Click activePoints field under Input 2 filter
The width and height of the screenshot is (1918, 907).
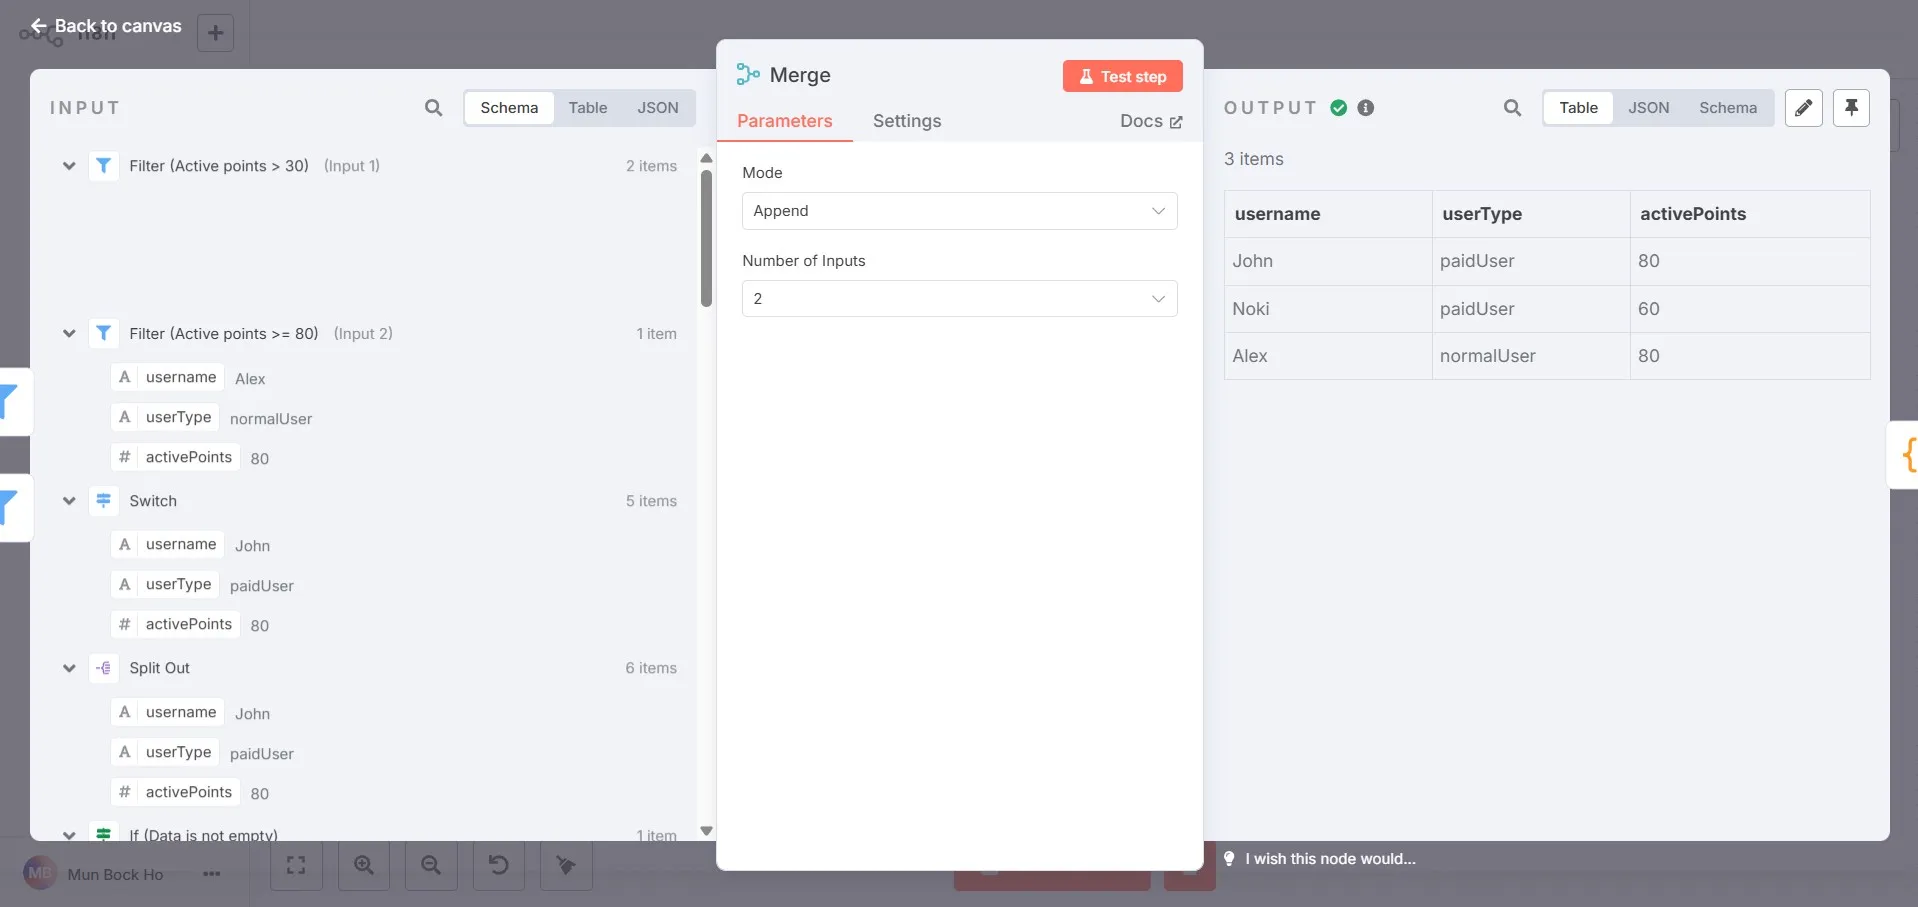[175, 457]
